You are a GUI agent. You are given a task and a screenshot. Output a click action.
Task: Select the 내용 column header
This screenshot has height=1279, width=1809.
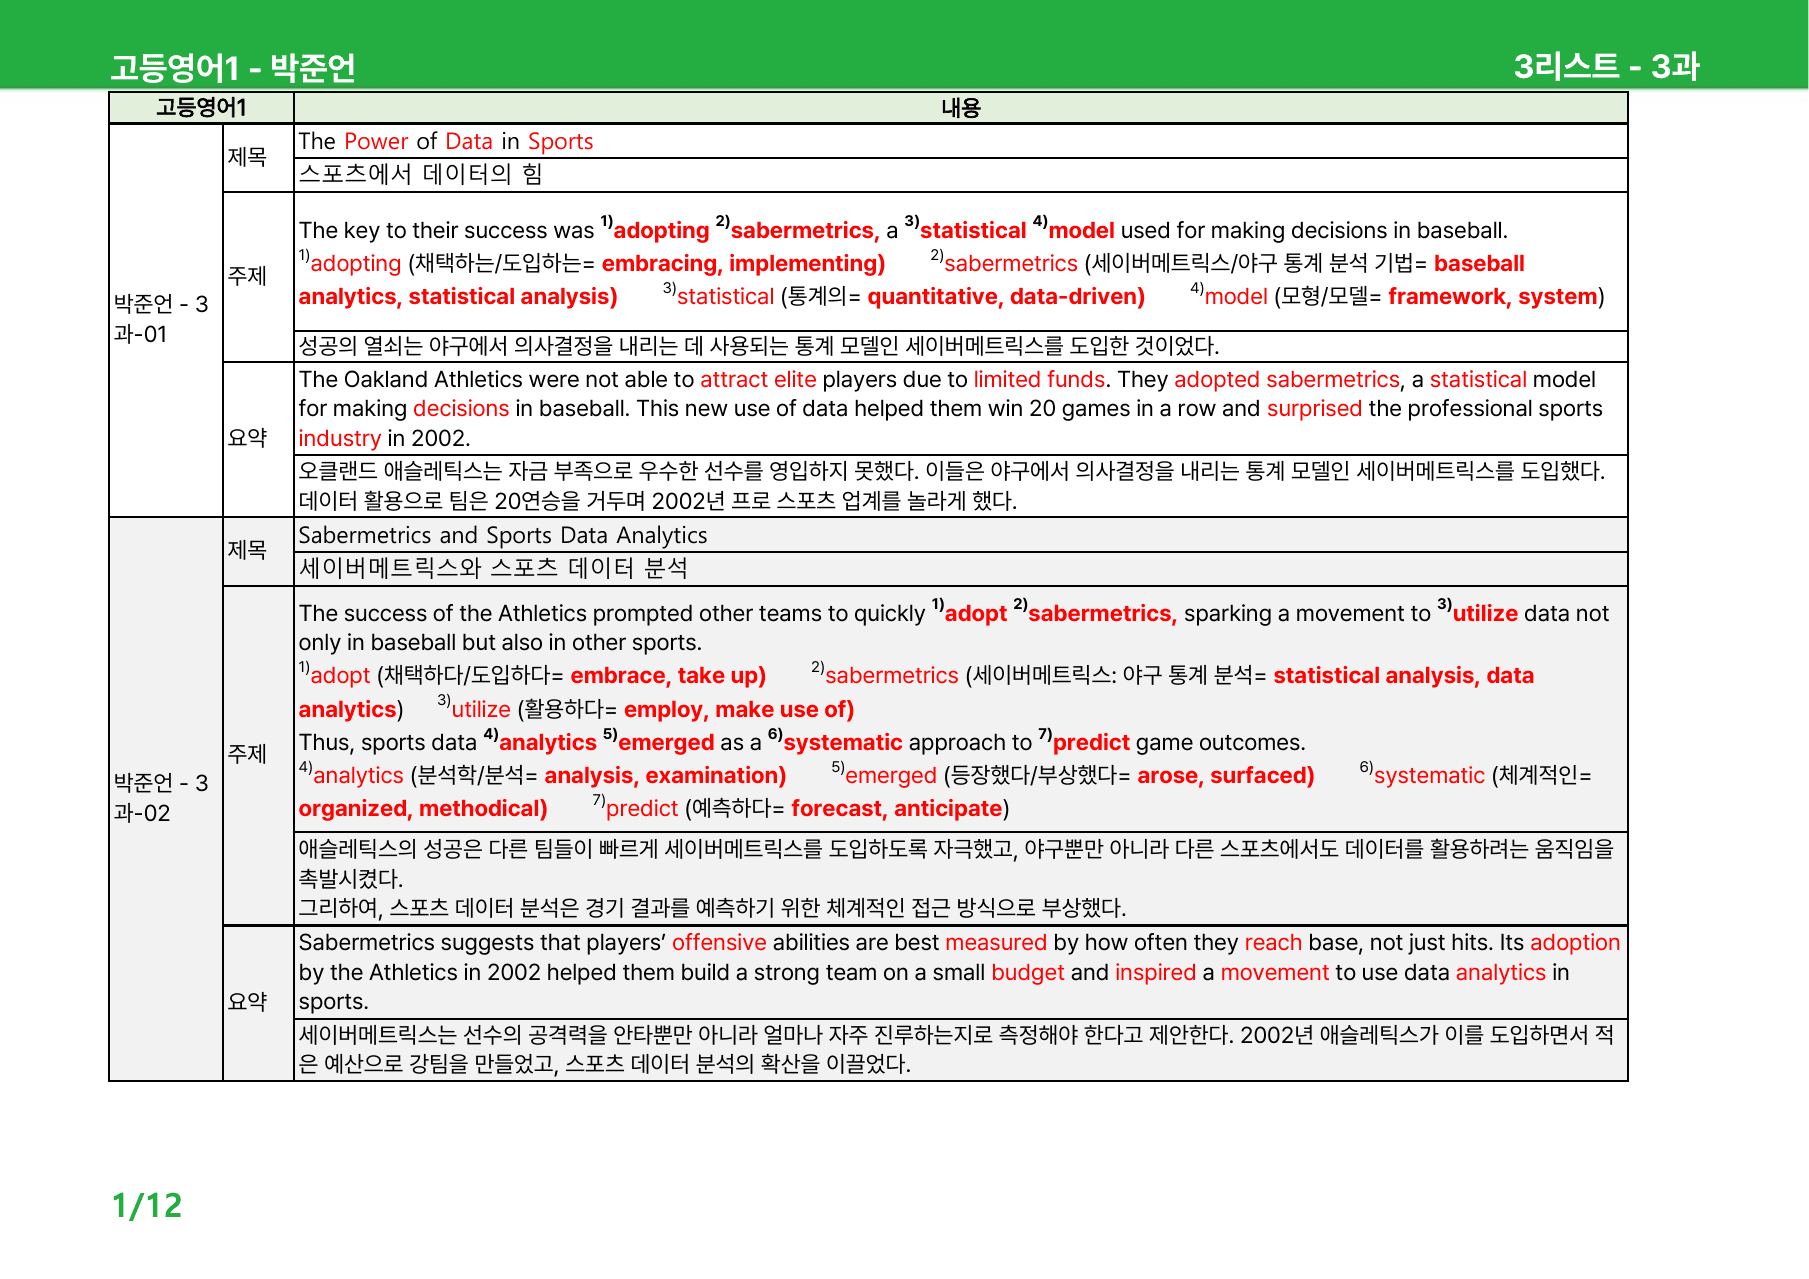coord(961,108)
